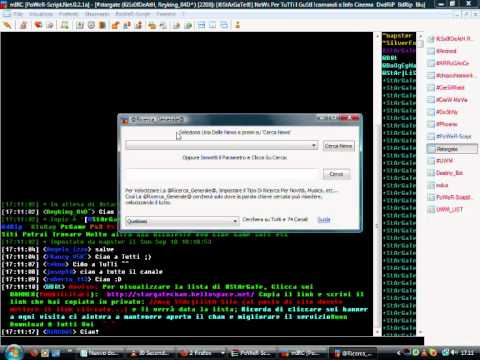Click the Connect lightning bolt toolbar icon
The width and height of the screenshot is (480, 360).
pos(7,25)
